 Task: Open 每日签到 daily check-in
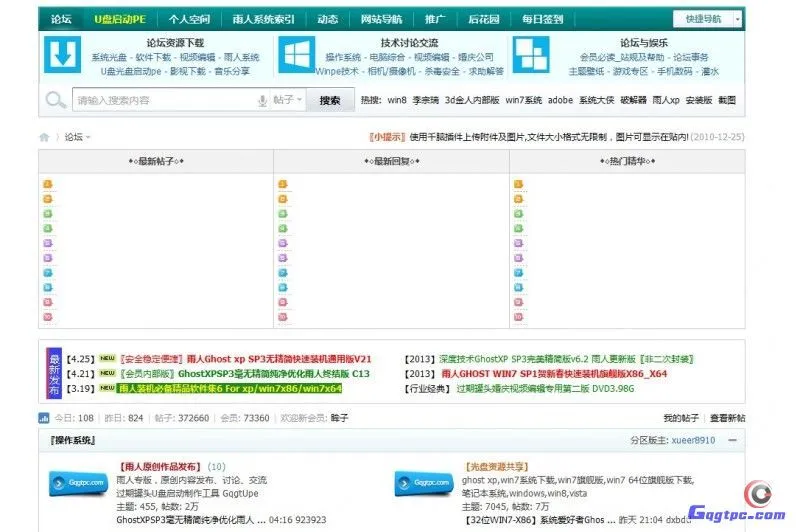542,19
